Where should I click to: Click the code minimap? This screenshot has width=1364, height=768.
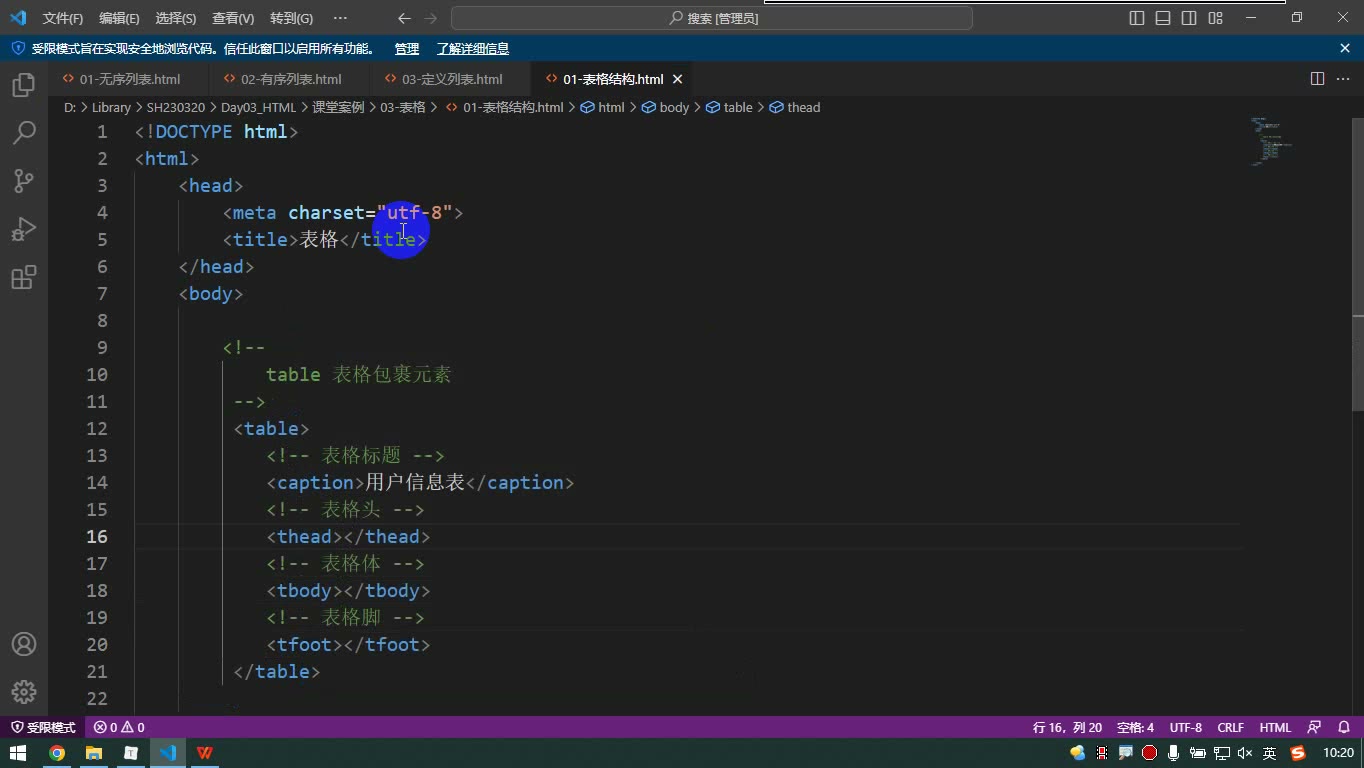pos(1270,142)
